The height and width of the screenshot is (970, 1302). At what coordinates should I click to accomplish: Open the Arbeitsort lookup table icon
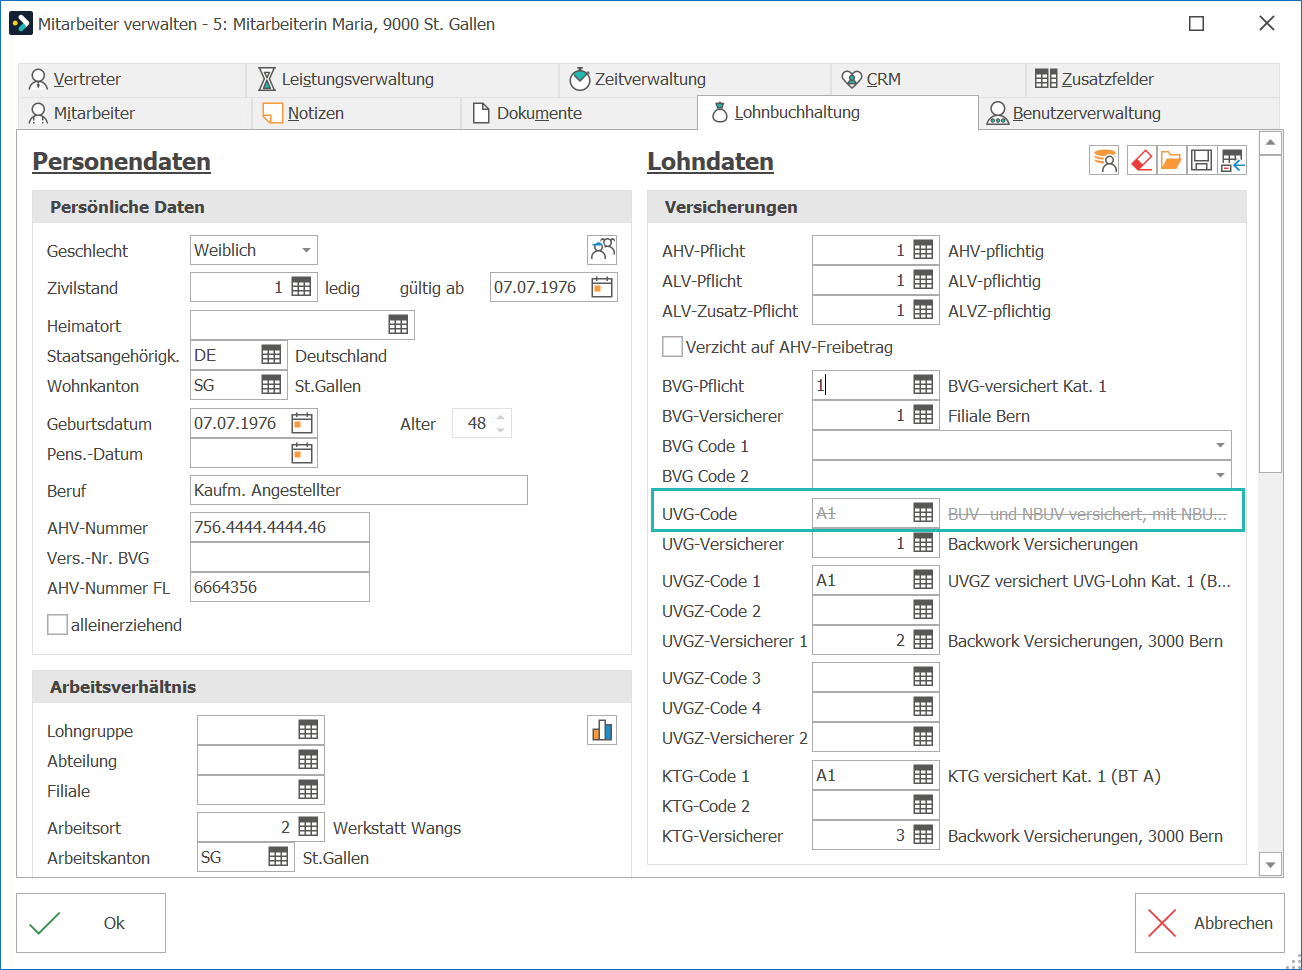tap(308, 827)
